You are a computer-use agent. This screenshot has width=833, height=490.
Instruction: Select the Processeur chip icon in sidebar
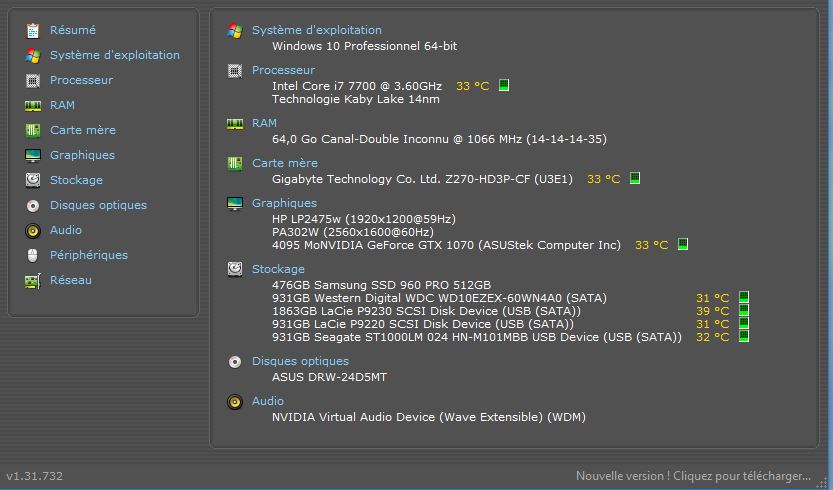point(32,80)
